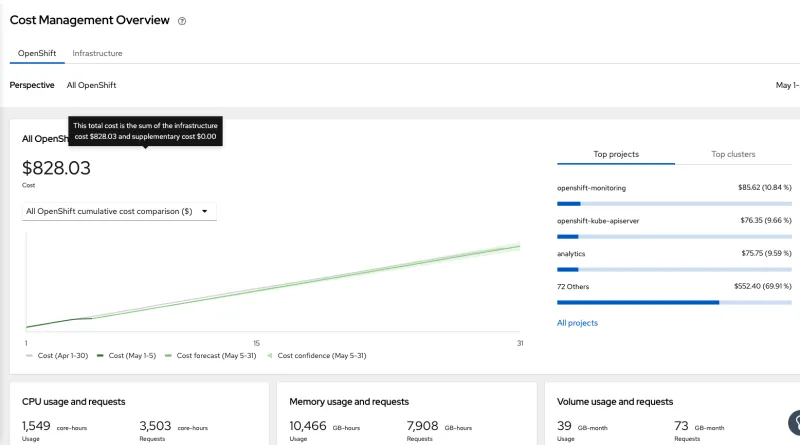Click the Cost (Apr 1-30) legend marker

coord(30,355)
